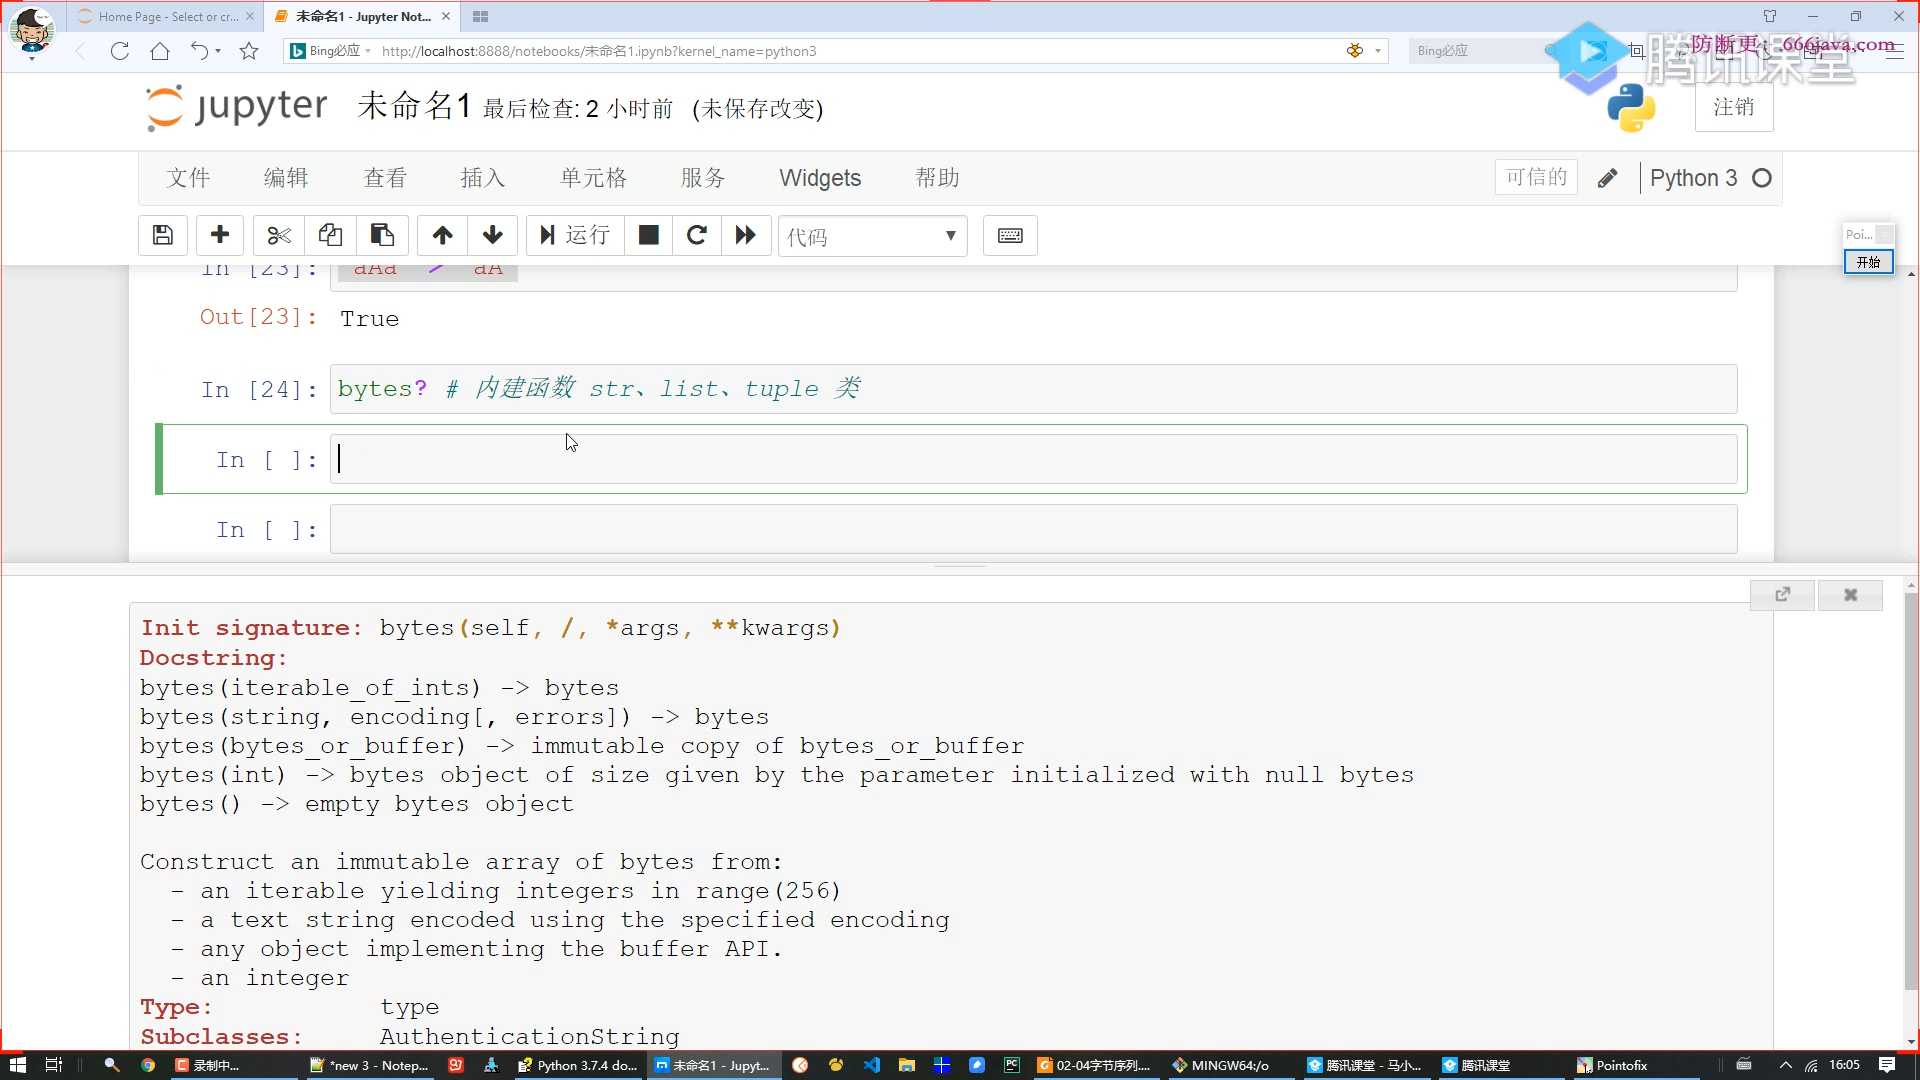Image resolution: width=1920 pixels, height=1080 pixels.
Task: Cut selected cells with scissors icon
Action: click(x=279, y=235)
